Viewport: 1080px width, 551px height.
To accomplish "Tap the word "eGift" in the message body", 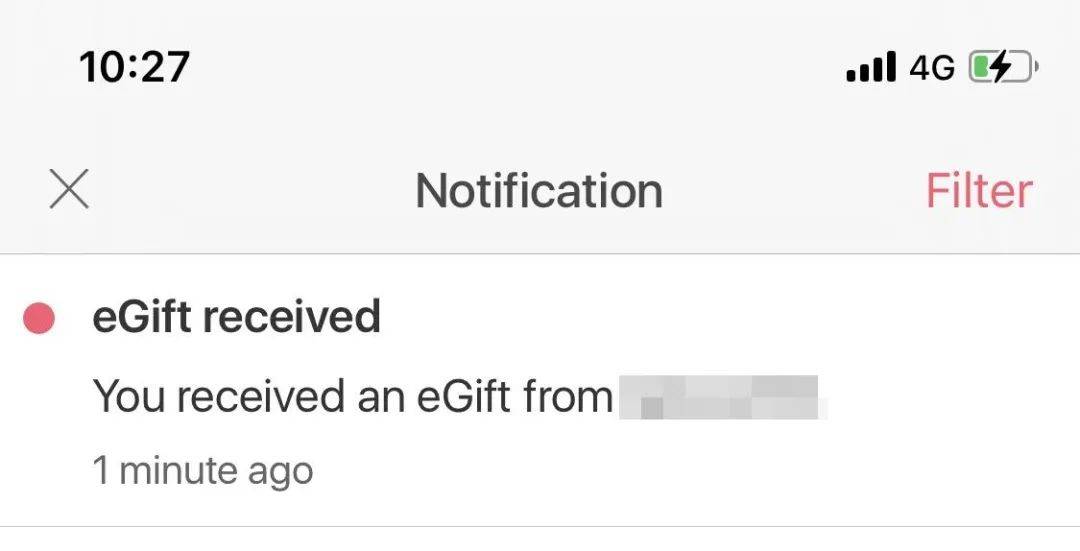I will click(461, 397).
